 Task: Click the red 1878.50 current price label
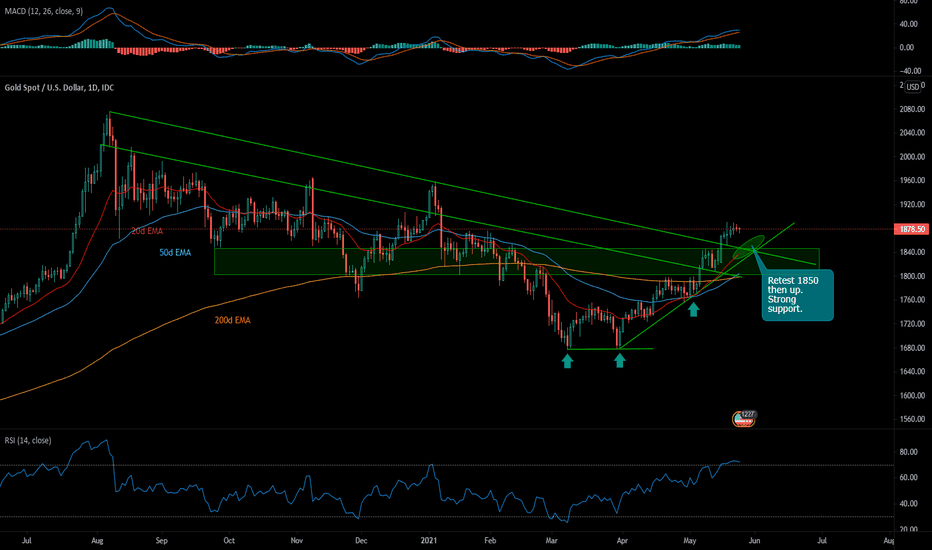coord(911,229)
